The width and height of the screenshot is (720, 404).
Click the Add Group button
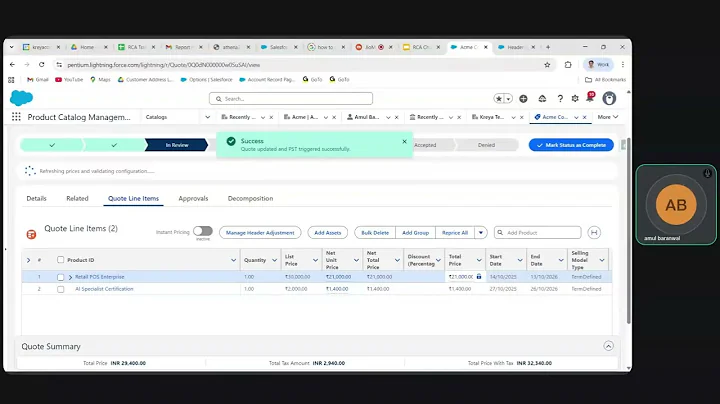415,232
